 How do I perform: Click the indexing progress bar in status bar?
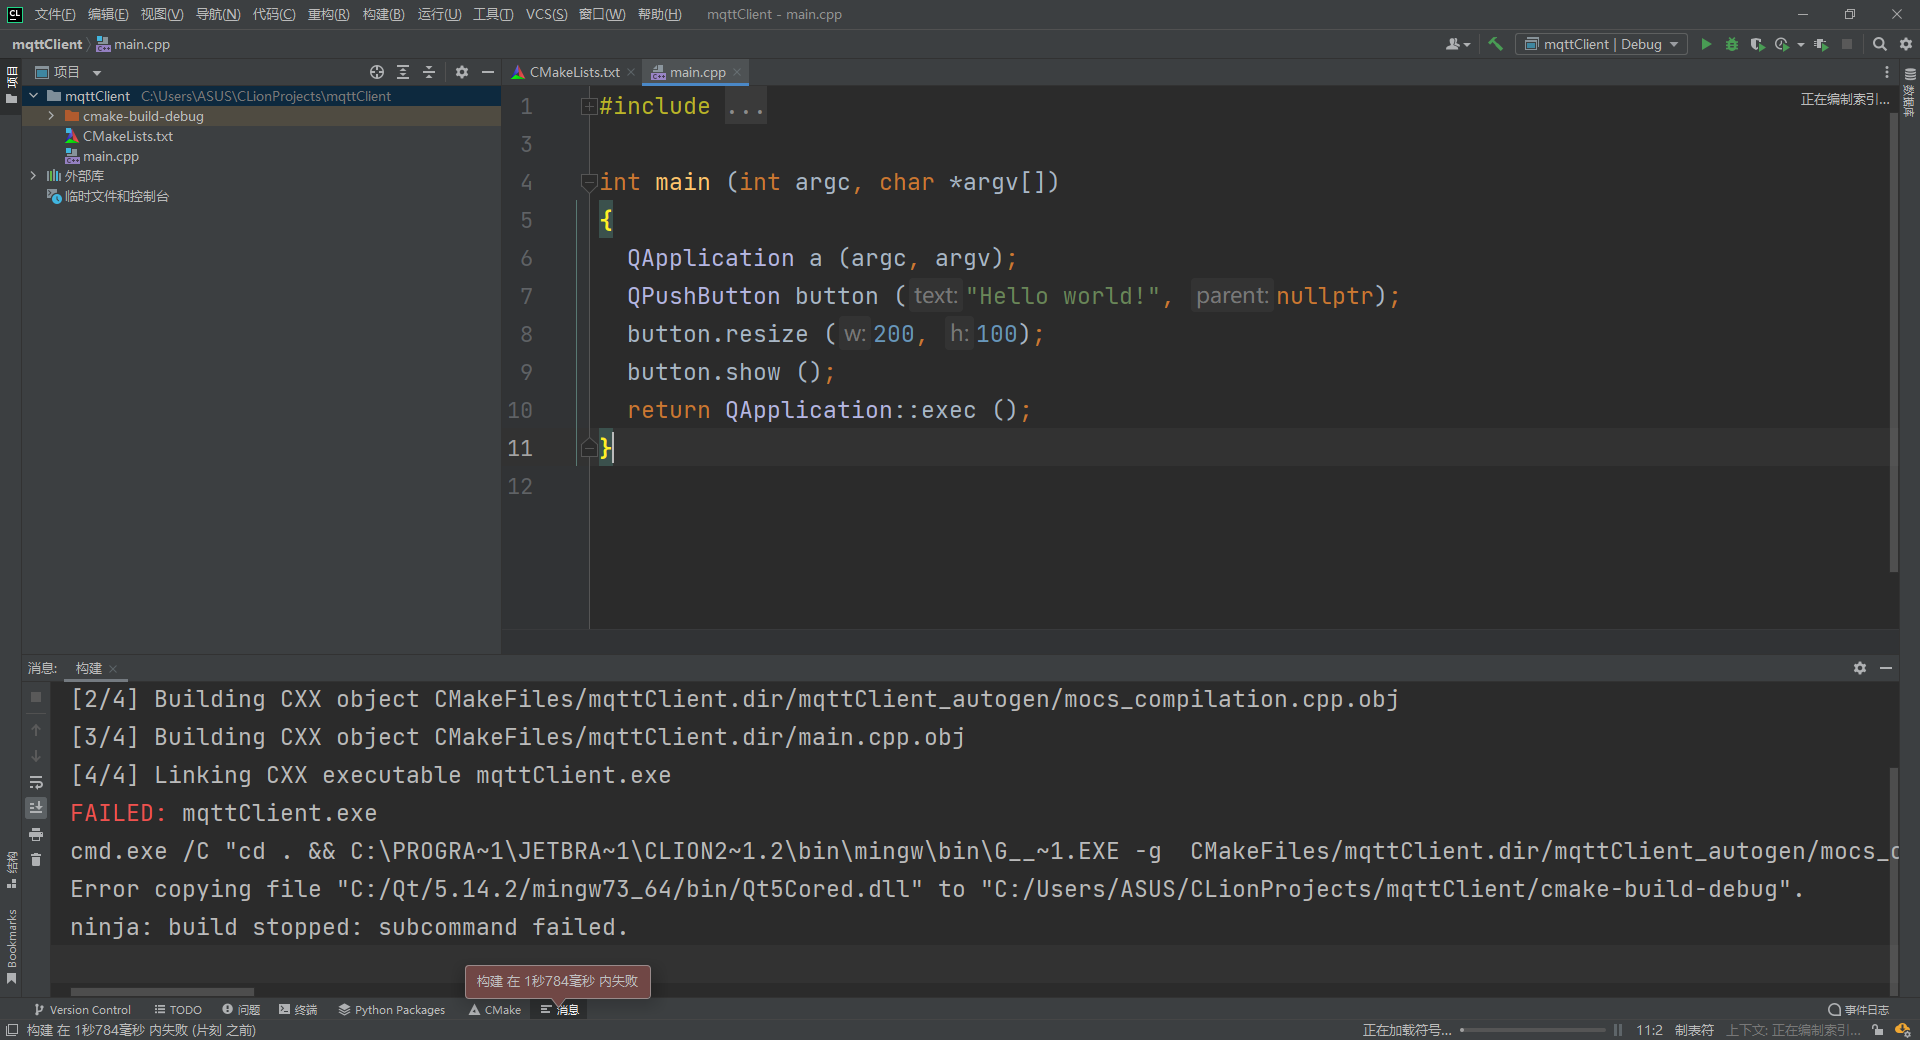pos(1533,1030)
